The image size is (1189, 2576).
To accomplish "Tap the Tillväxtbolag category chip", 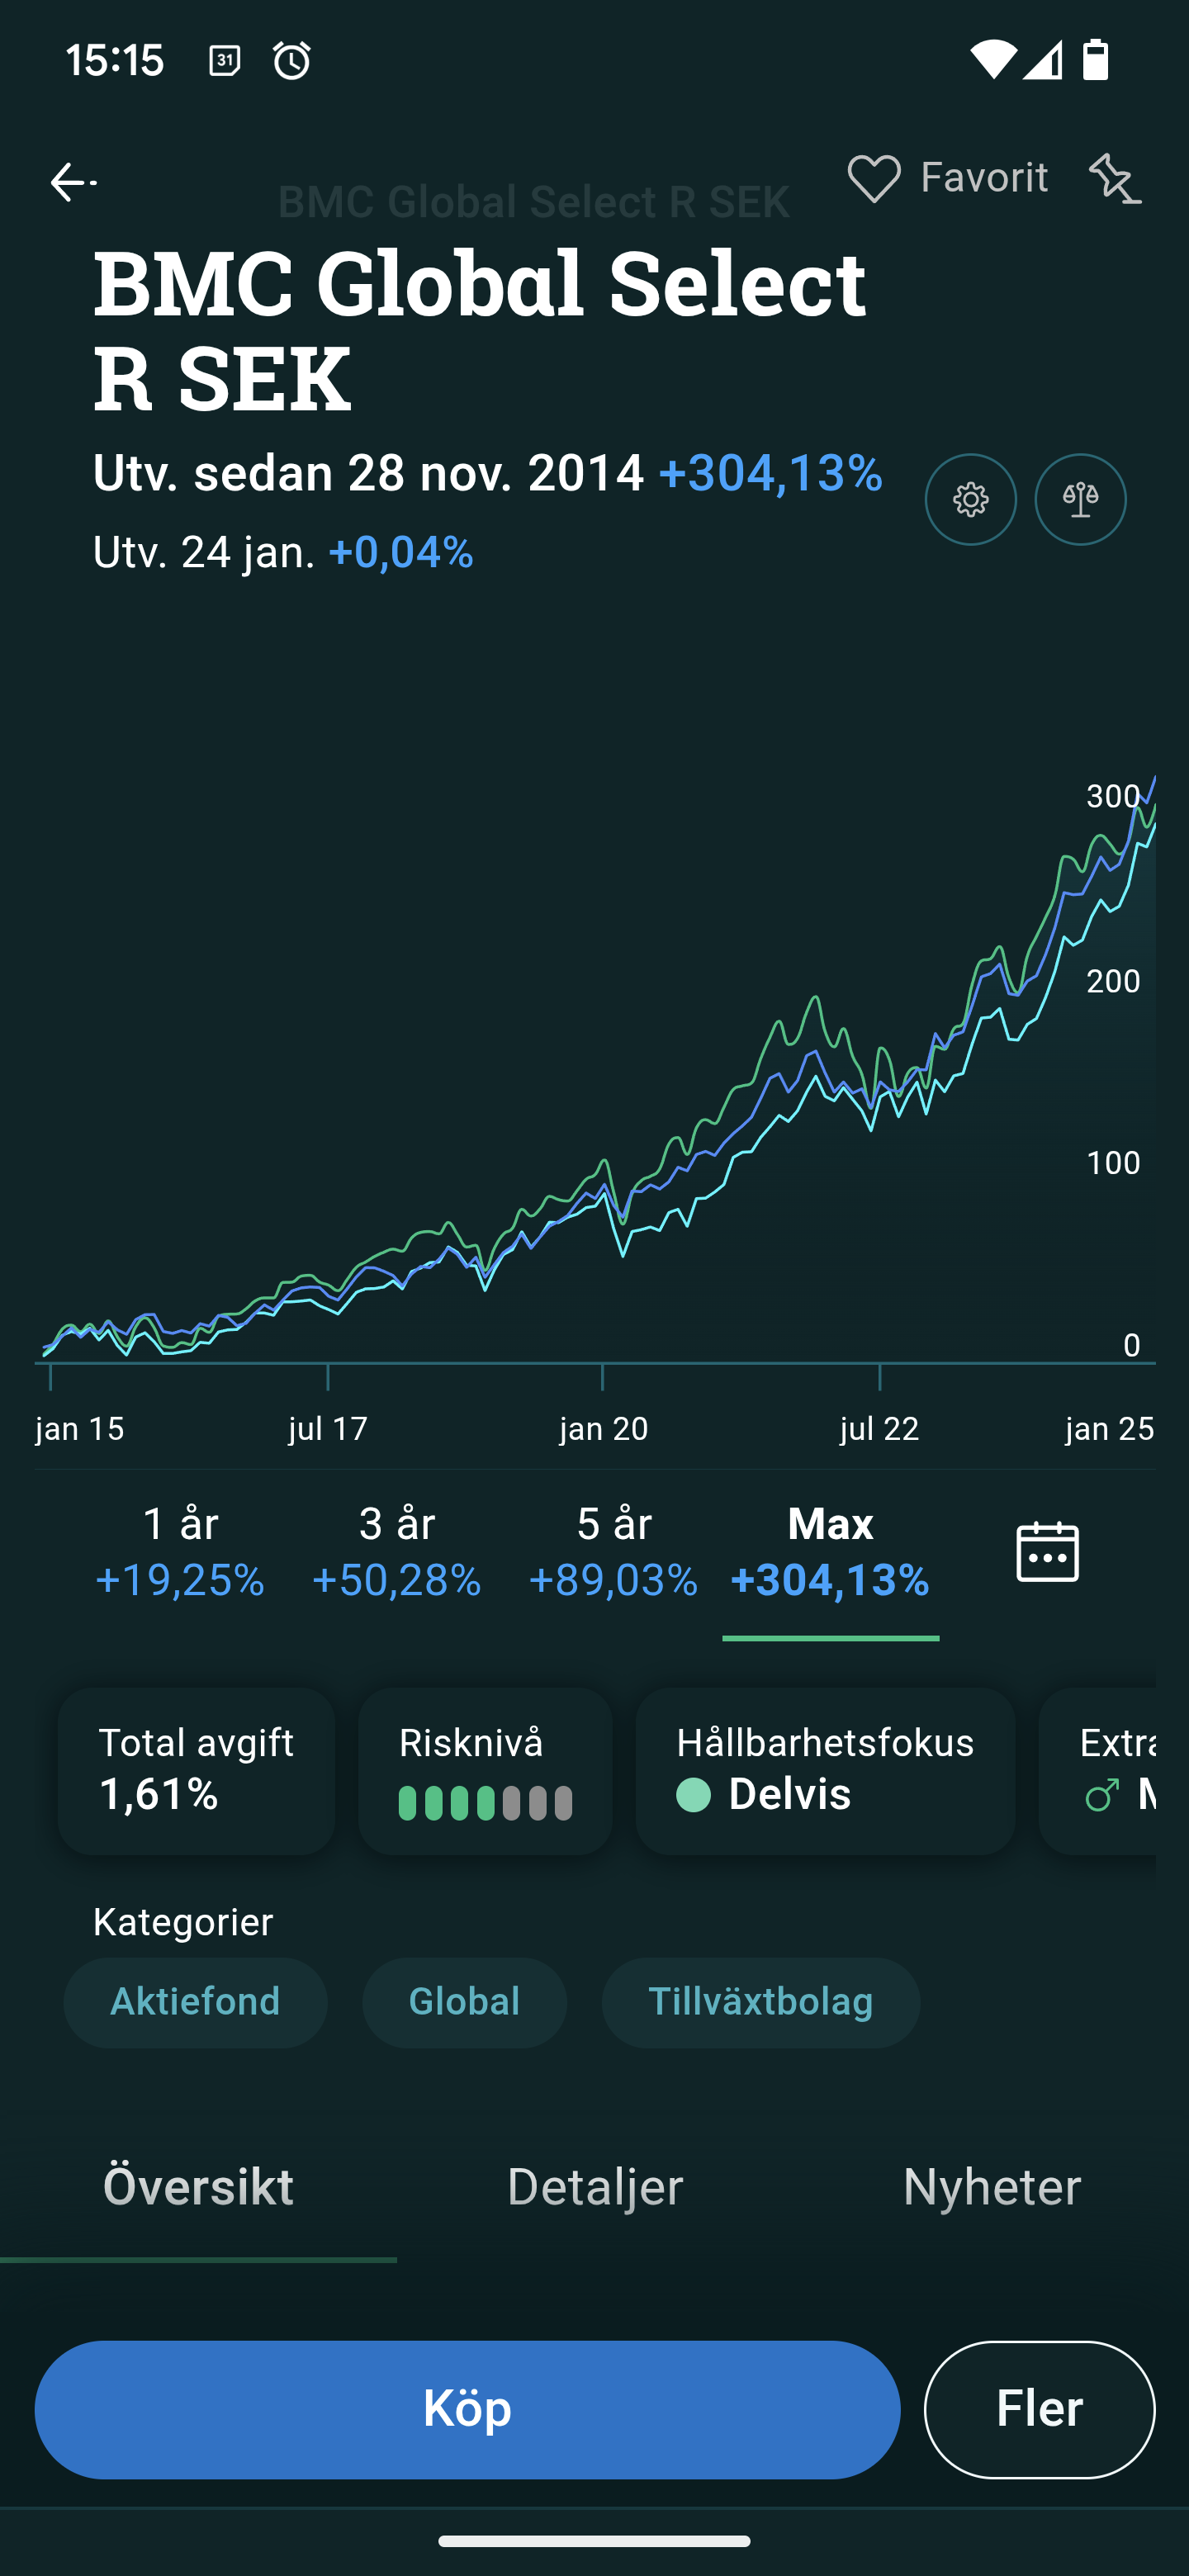I will [760, 2002].
